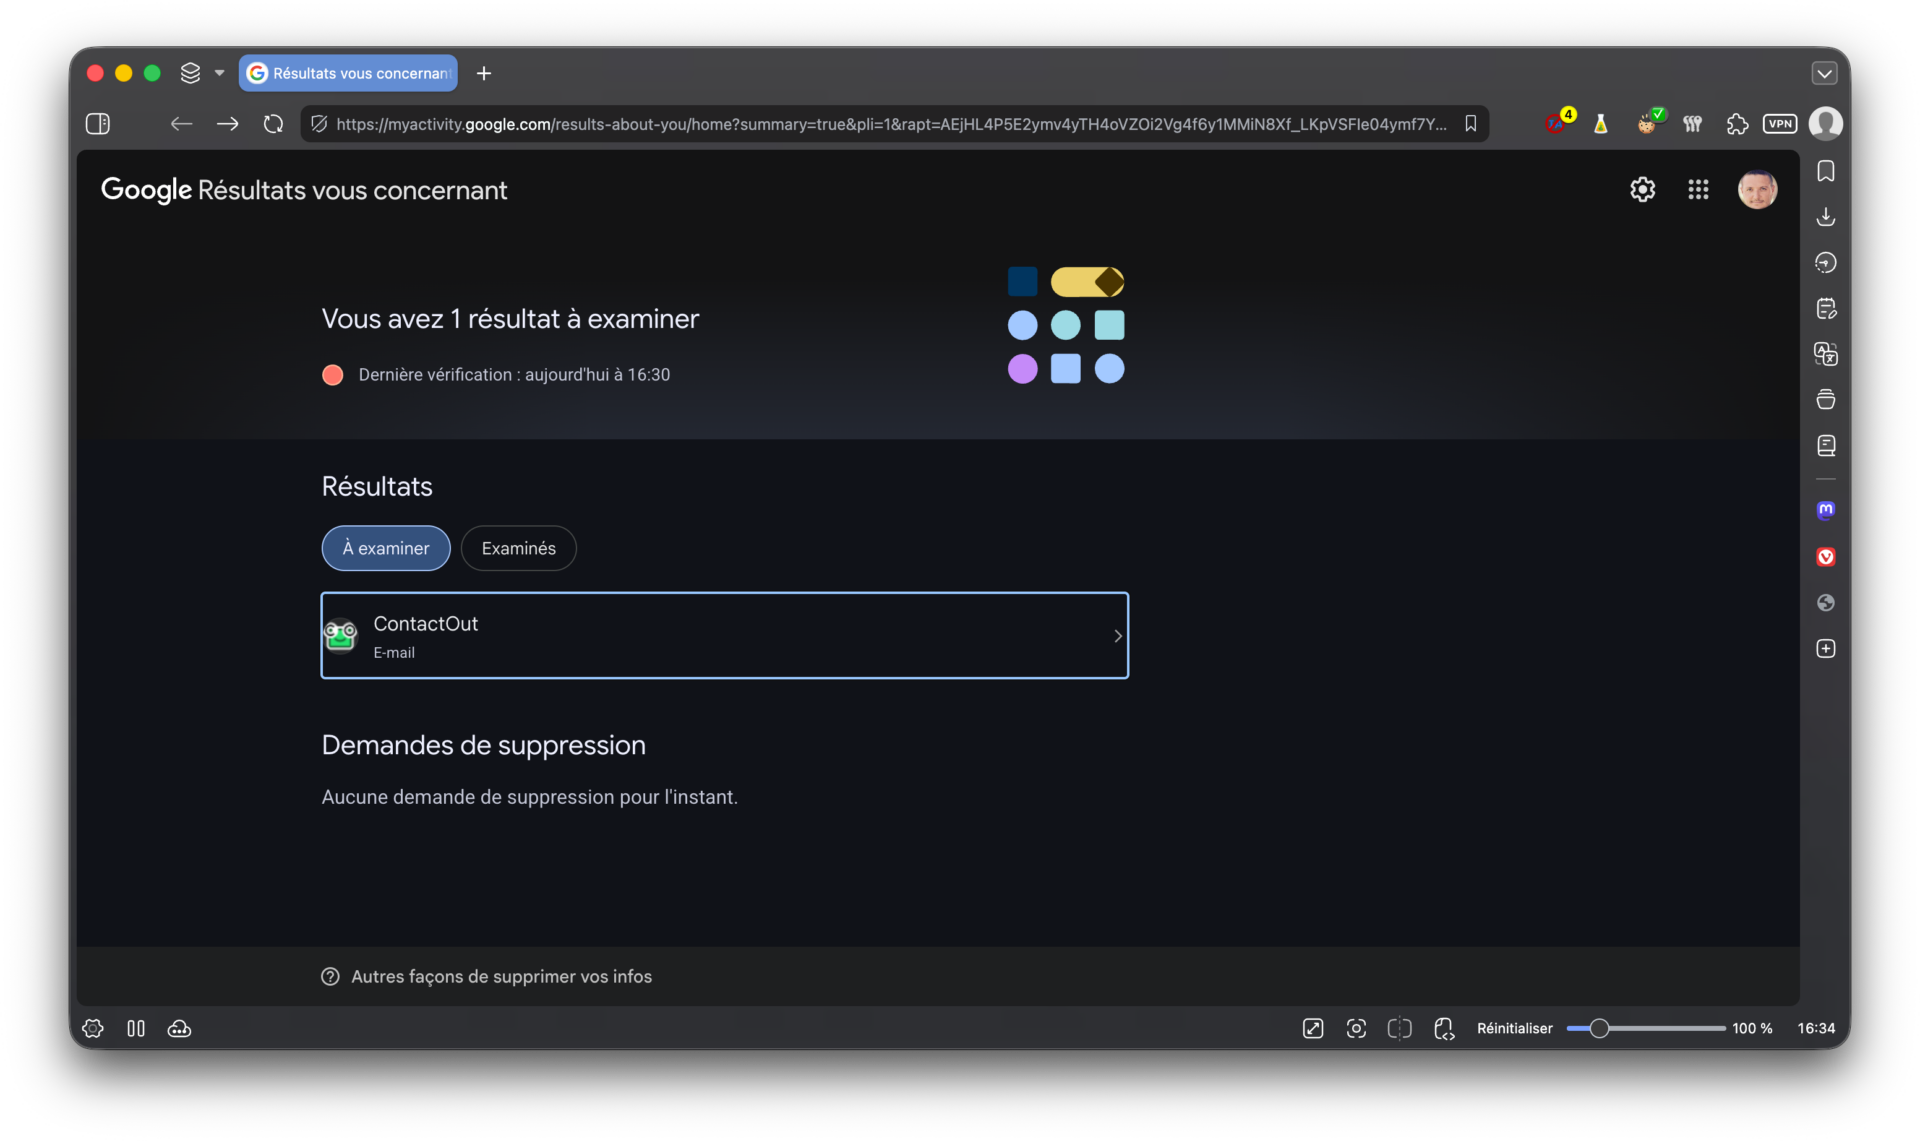The width and height of the screenshot is (1920, 1141).
Task: Open the Notes side panel
Action: click(x=1825, y=309)
